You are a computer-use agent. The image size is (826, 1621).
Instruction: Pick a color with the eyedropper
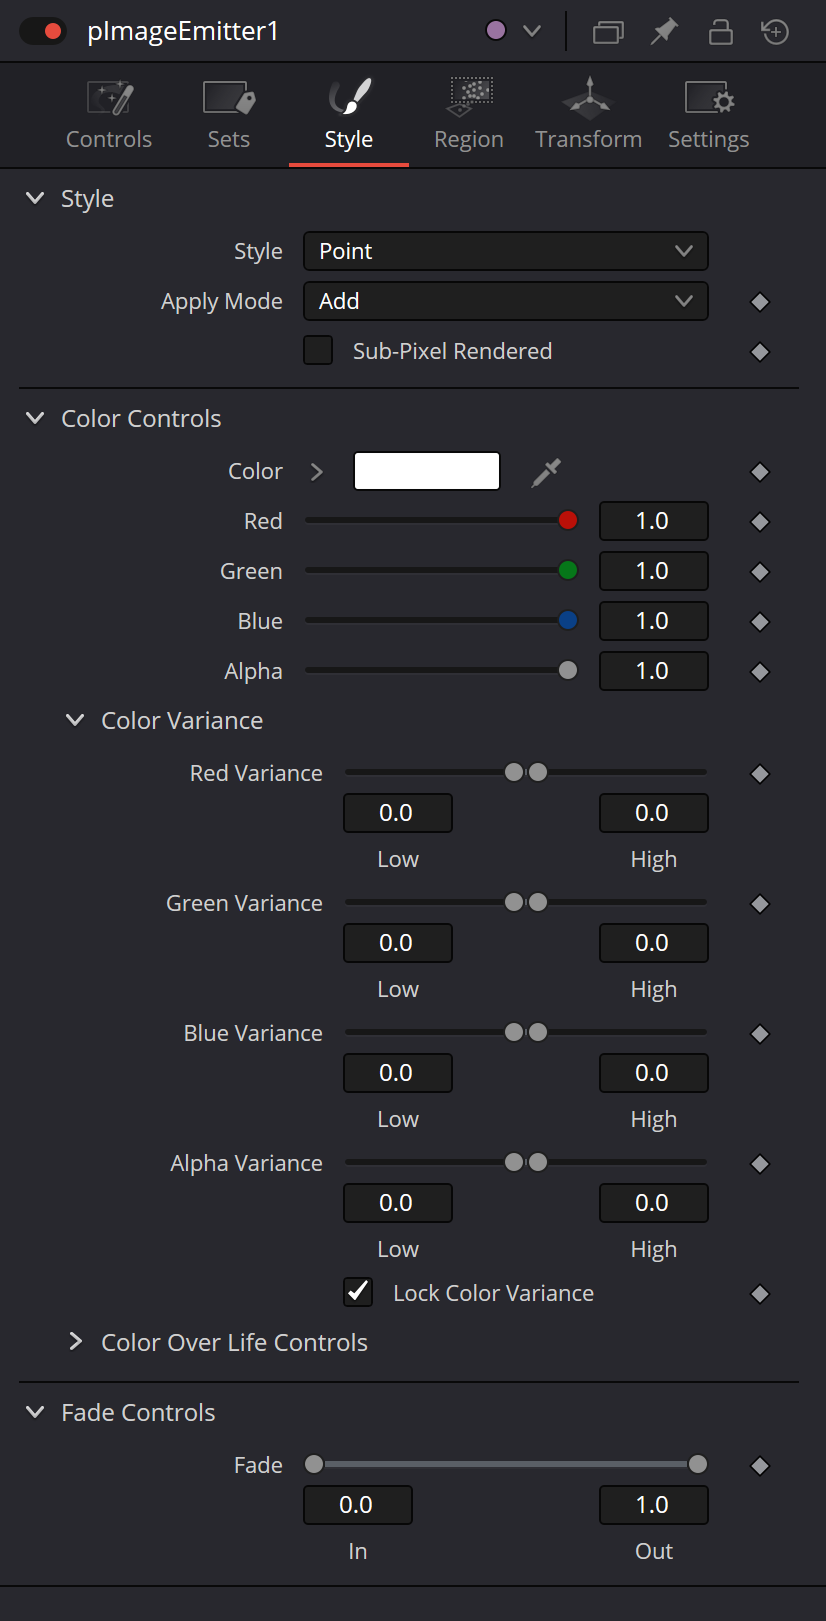point(546,472)
